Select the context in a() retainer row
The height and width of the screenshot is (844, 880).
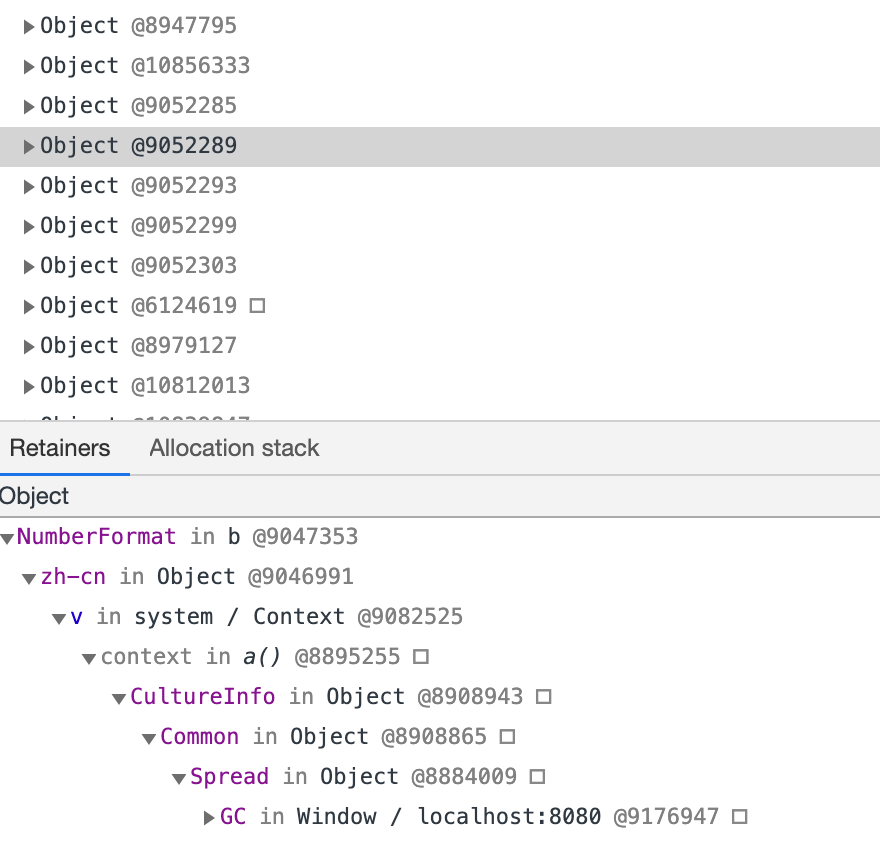(148, 657)
